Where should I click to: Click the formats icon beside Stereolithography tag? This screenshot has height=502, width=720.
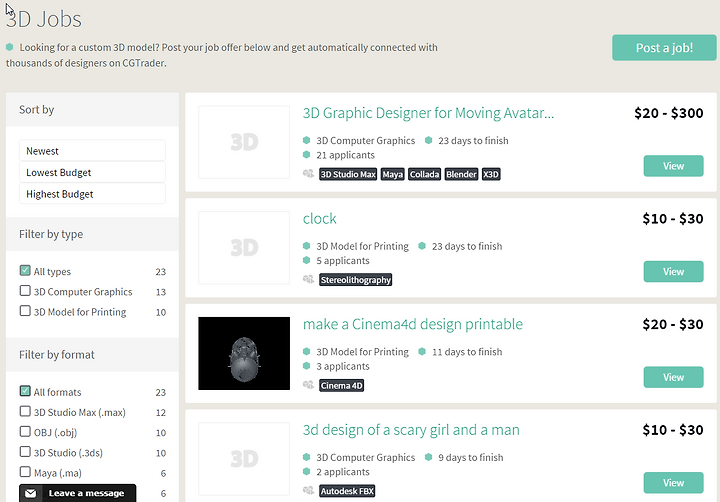coord(308,279)
